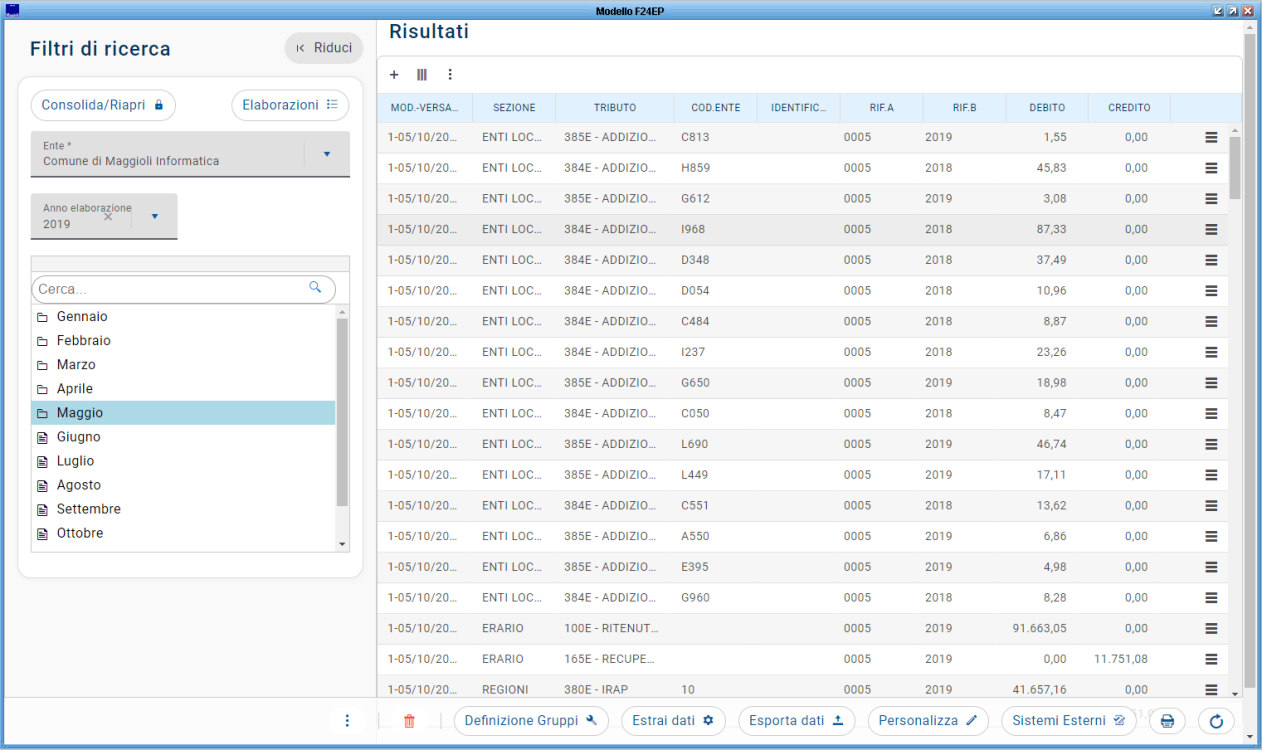Screen dimensions: 1262x750
Task: Expand the Ente dropdown
Action: pos(326,154)
